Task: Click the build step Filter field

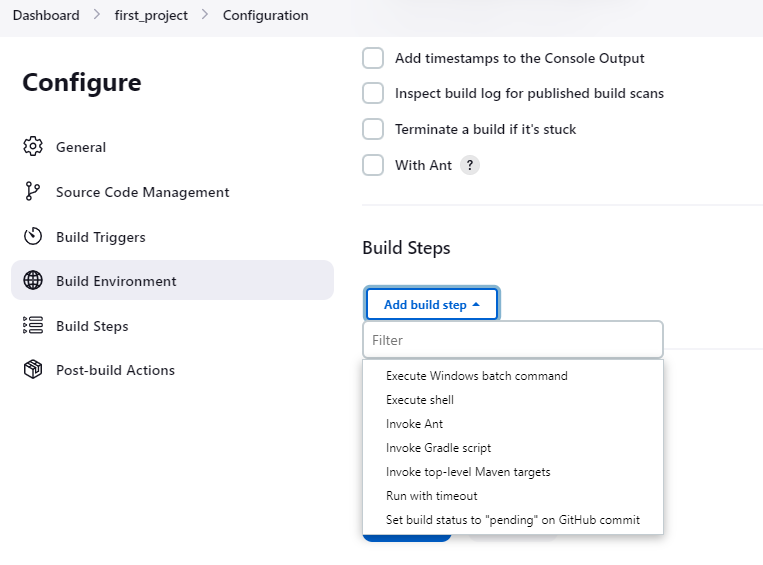Action: coord(512,340)
